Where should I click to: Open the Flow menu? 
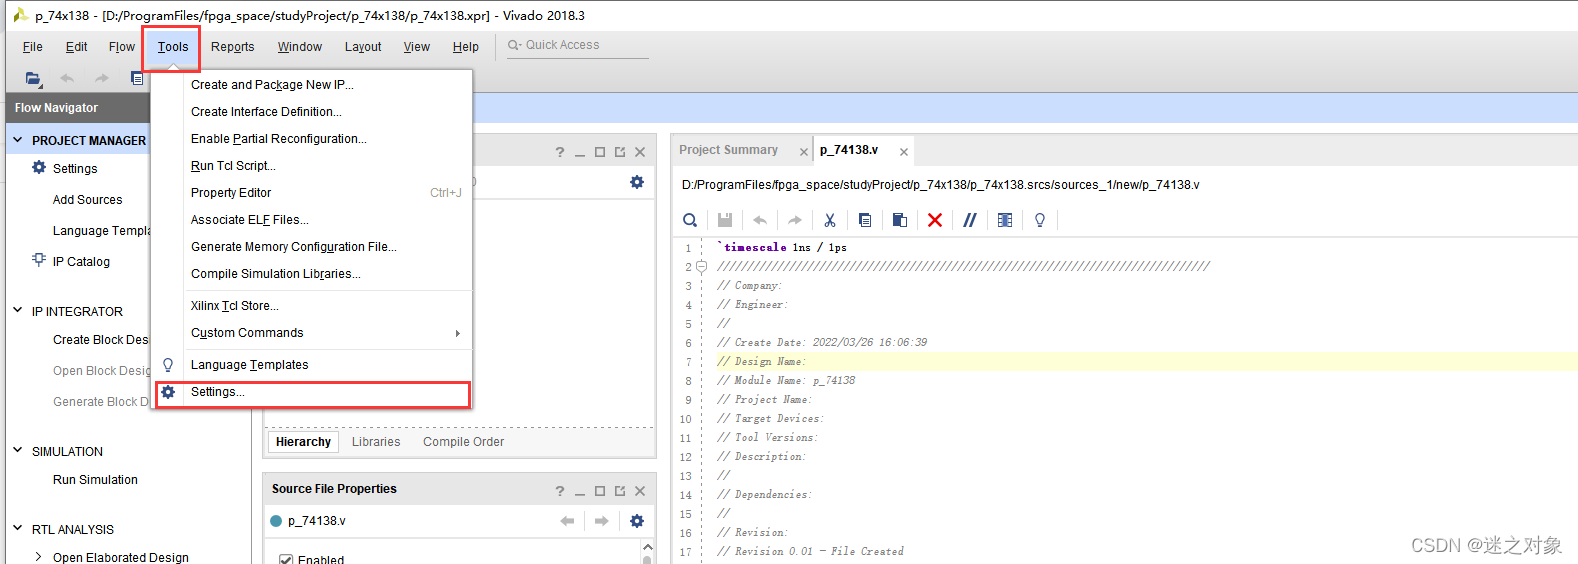[x=122, y=47]
